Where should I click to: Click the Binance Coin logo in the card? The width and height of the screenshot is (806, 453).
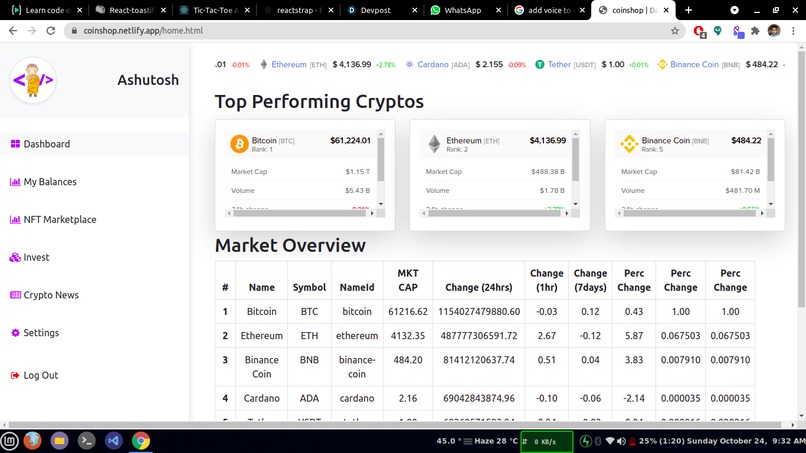click(x=629, y=144)
